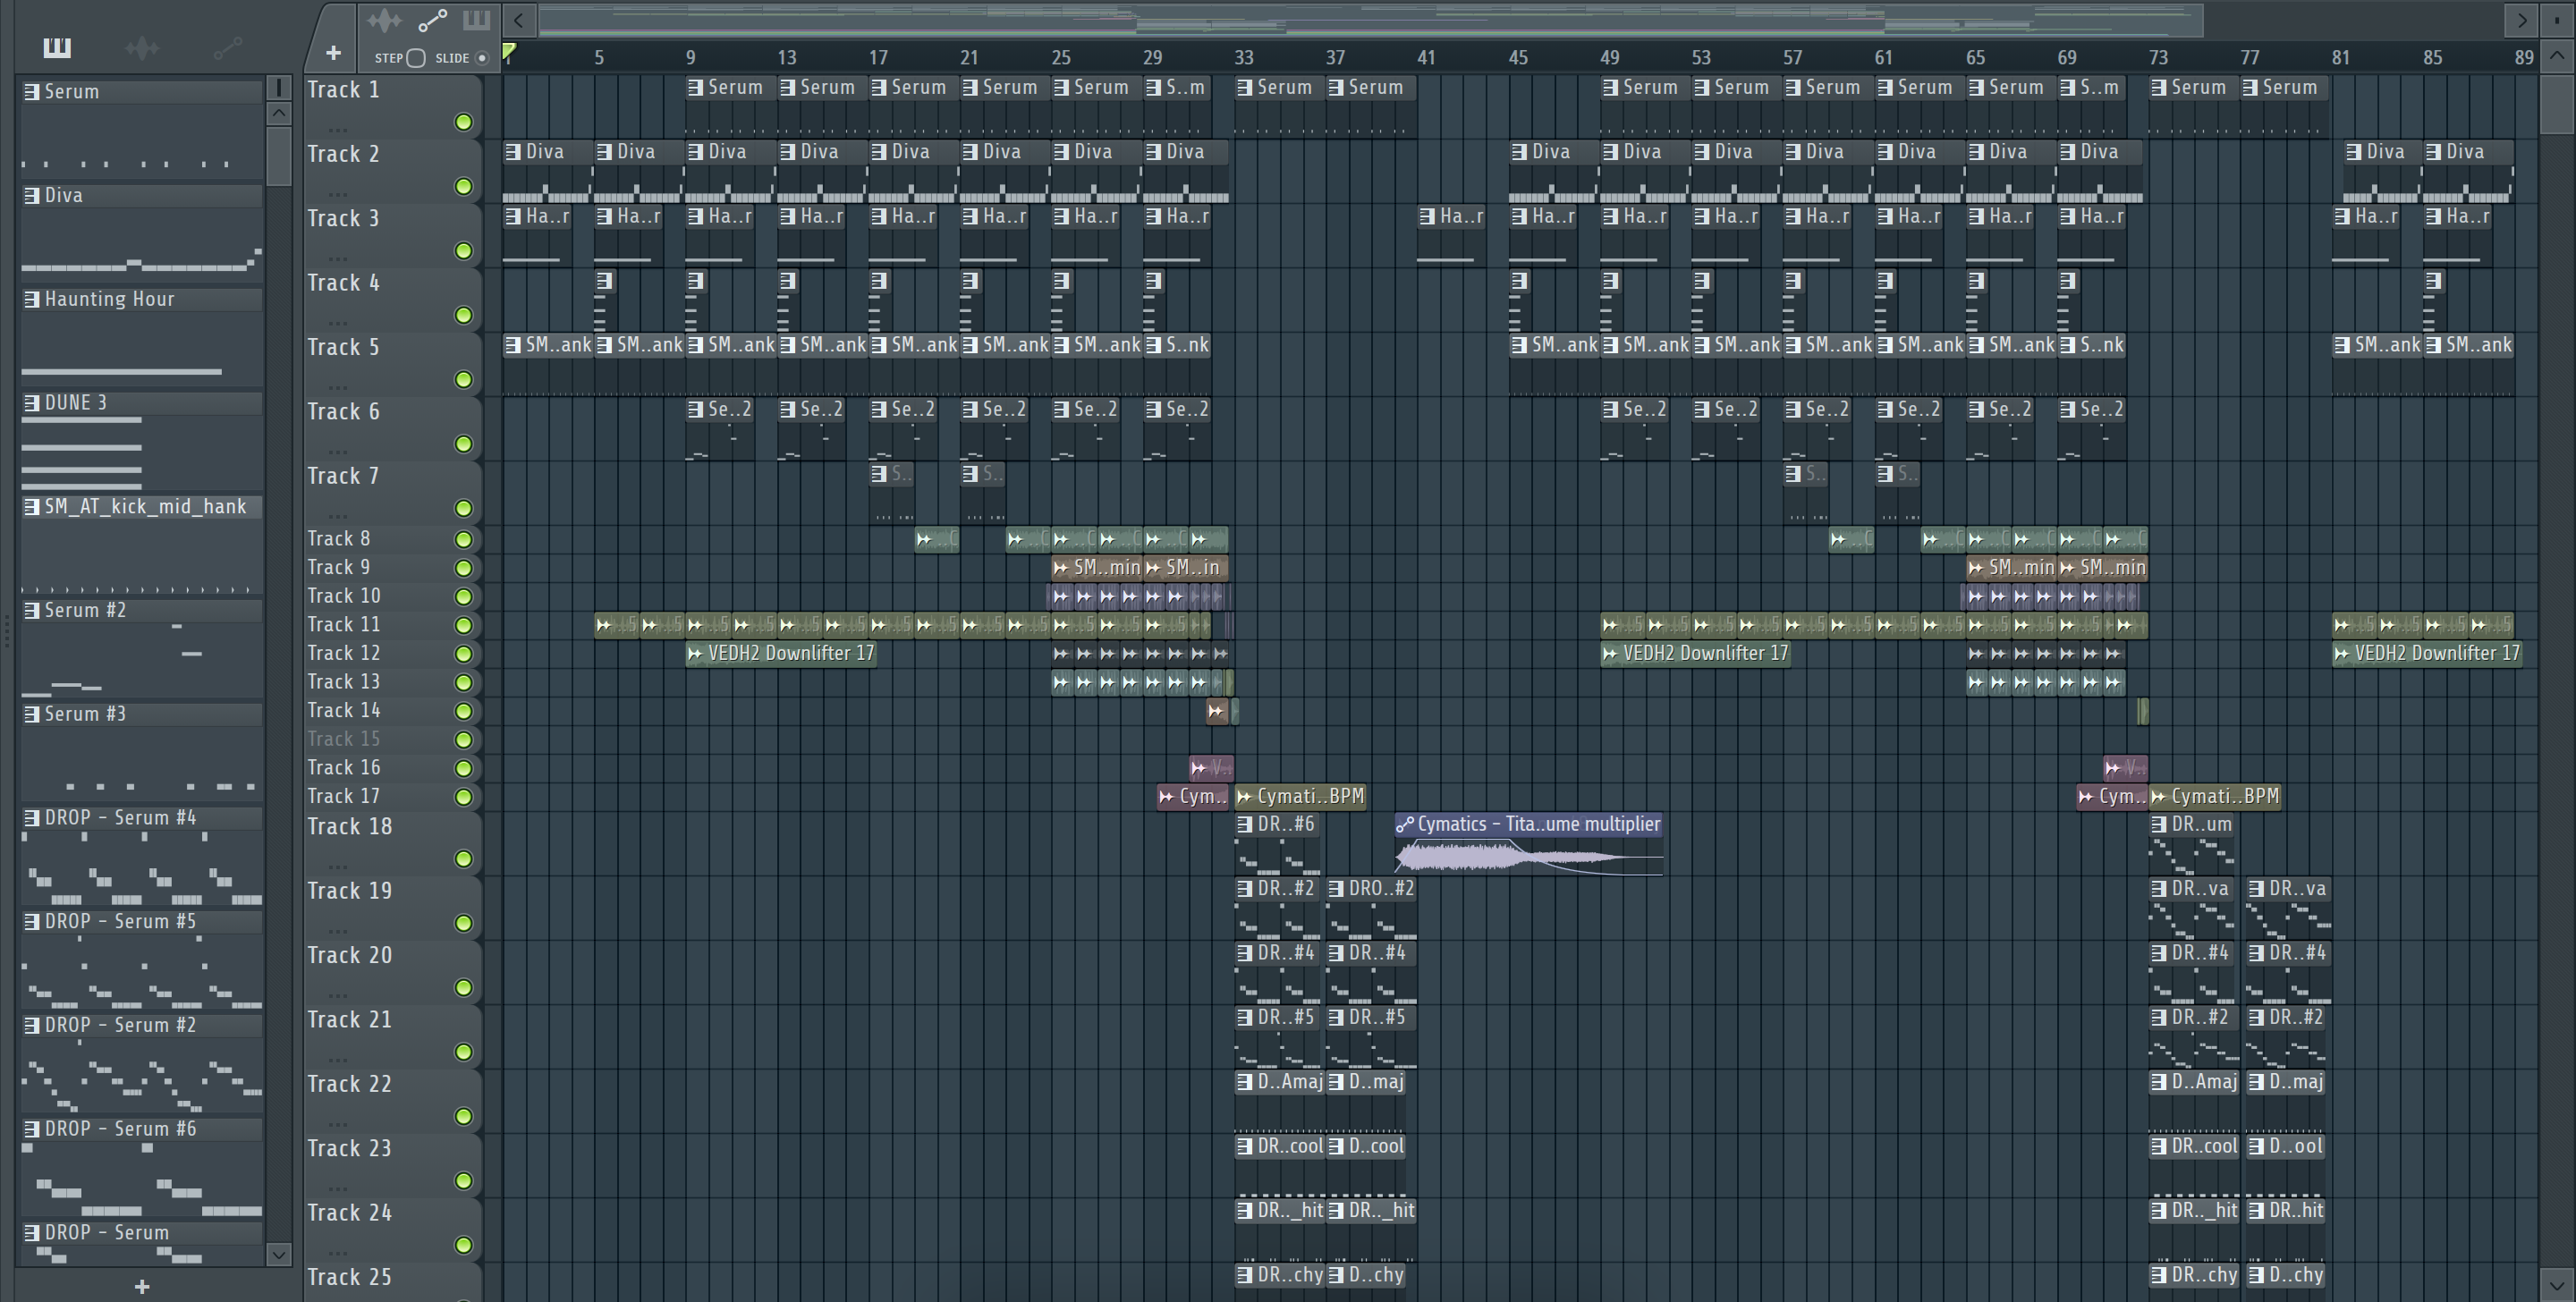2576x1302 pixels.
Task: Click the pattern icon beside DROP - Serum #6
Action: pos(32,1129)
